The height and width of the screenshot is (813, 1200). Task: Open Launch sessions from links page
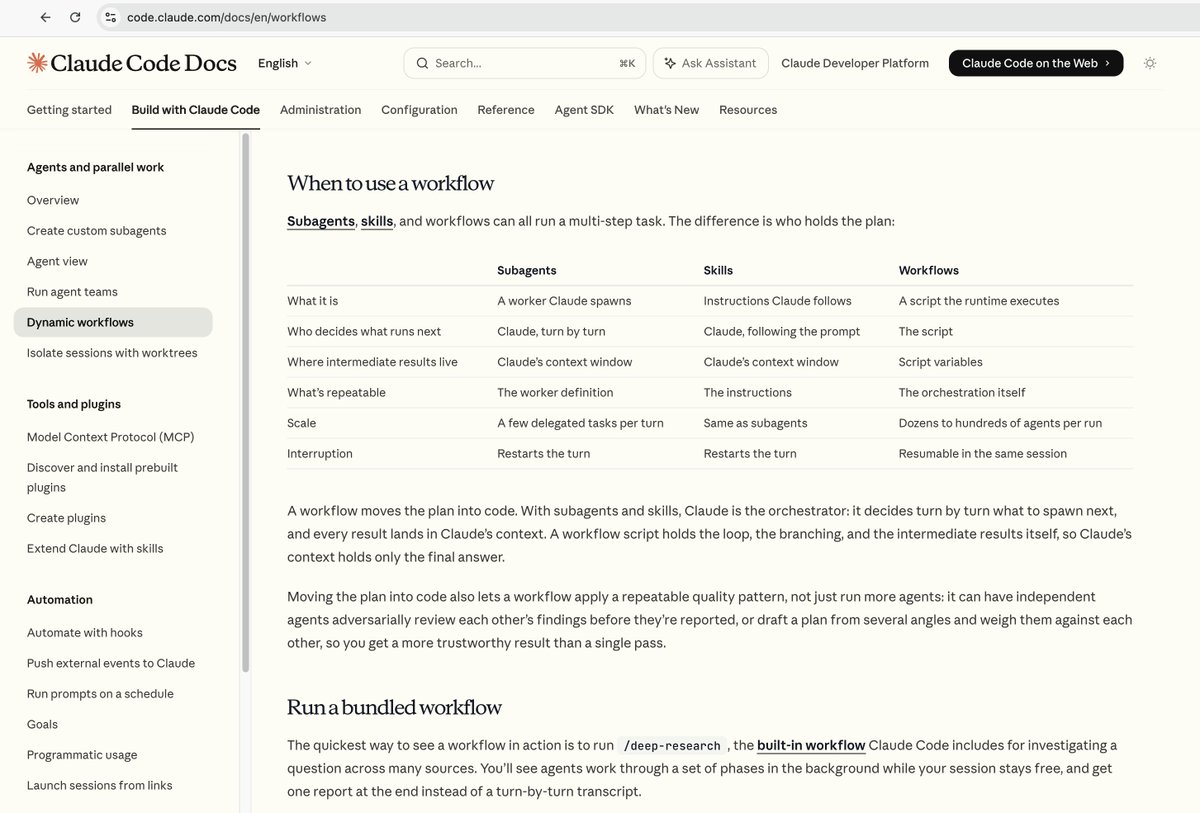tap(100, 785)
